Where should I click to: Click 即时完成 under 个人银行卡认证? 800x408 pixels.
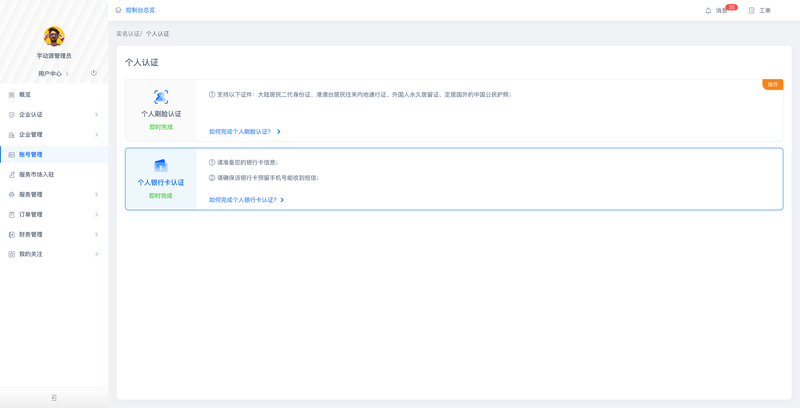pos(161,196)
